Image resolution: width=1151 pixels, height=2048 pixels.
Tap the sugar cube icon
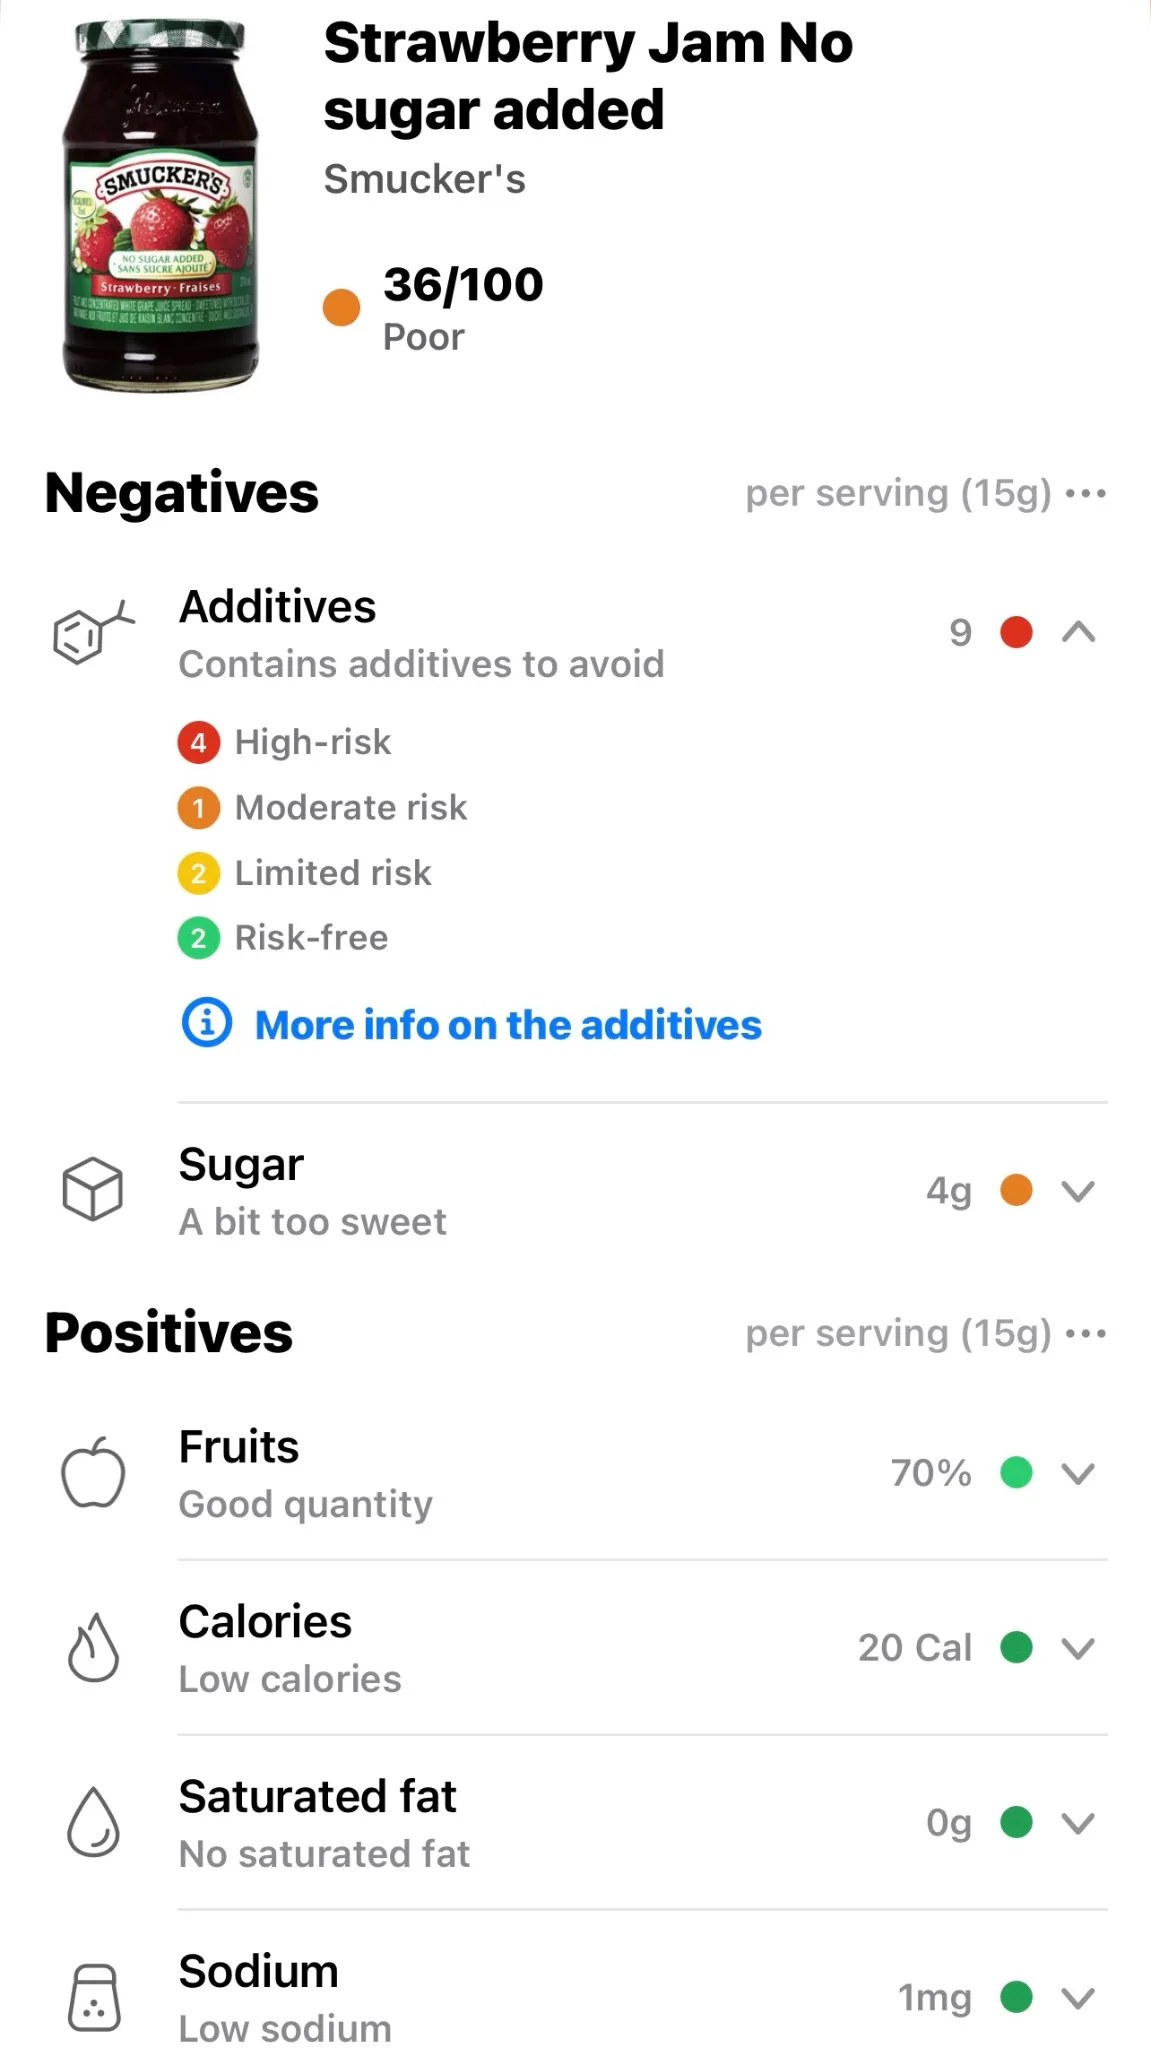tap(93, 1190)
